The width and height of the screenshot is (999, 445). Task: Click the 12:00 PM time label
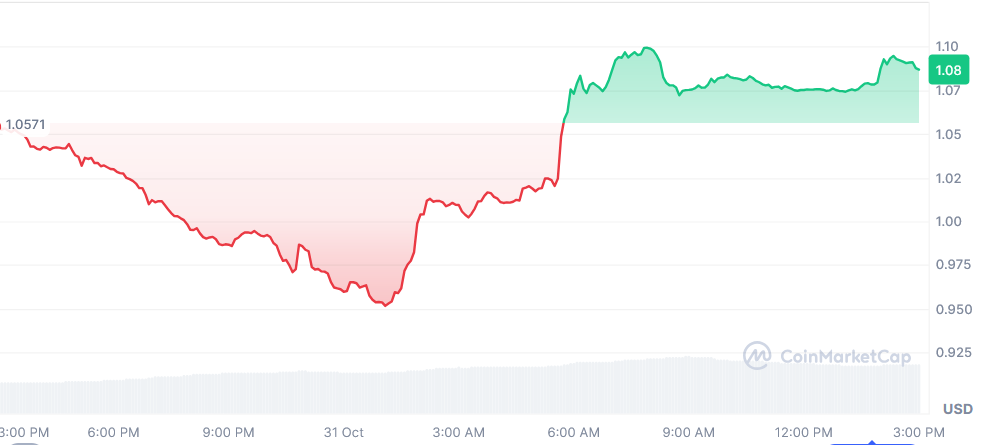pyautogui.click(x=804, y=432)
